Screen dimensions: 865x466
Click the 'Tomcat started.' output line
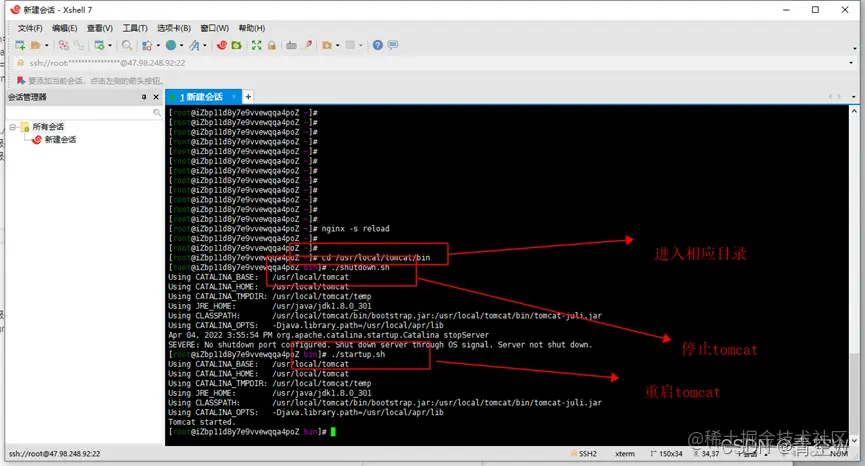click(201, 422)
